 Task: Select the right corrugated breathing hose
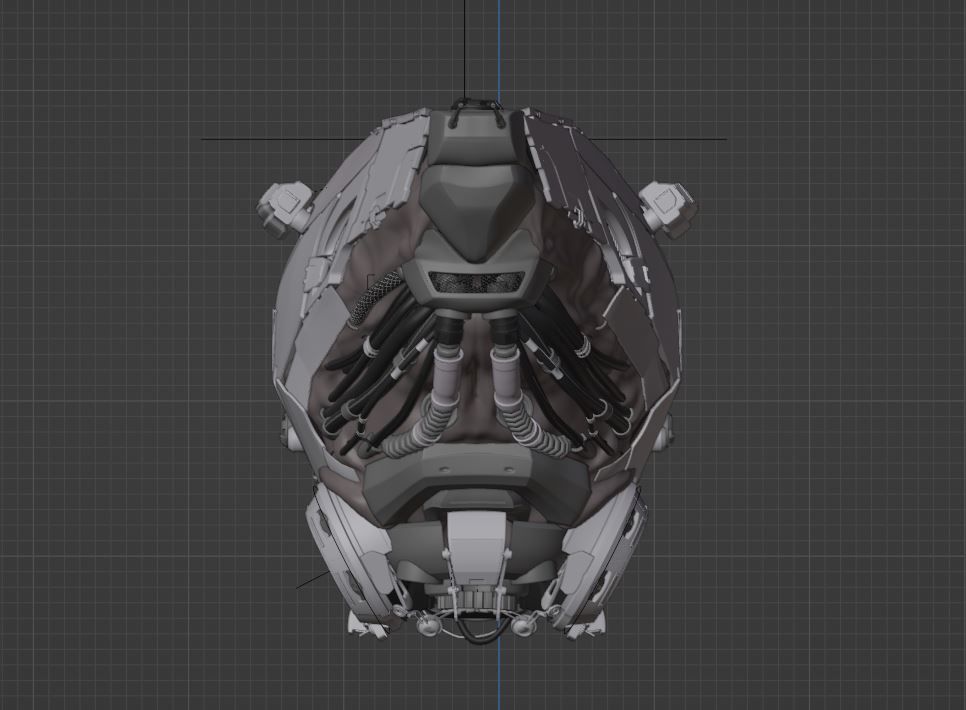pos(535,430)
